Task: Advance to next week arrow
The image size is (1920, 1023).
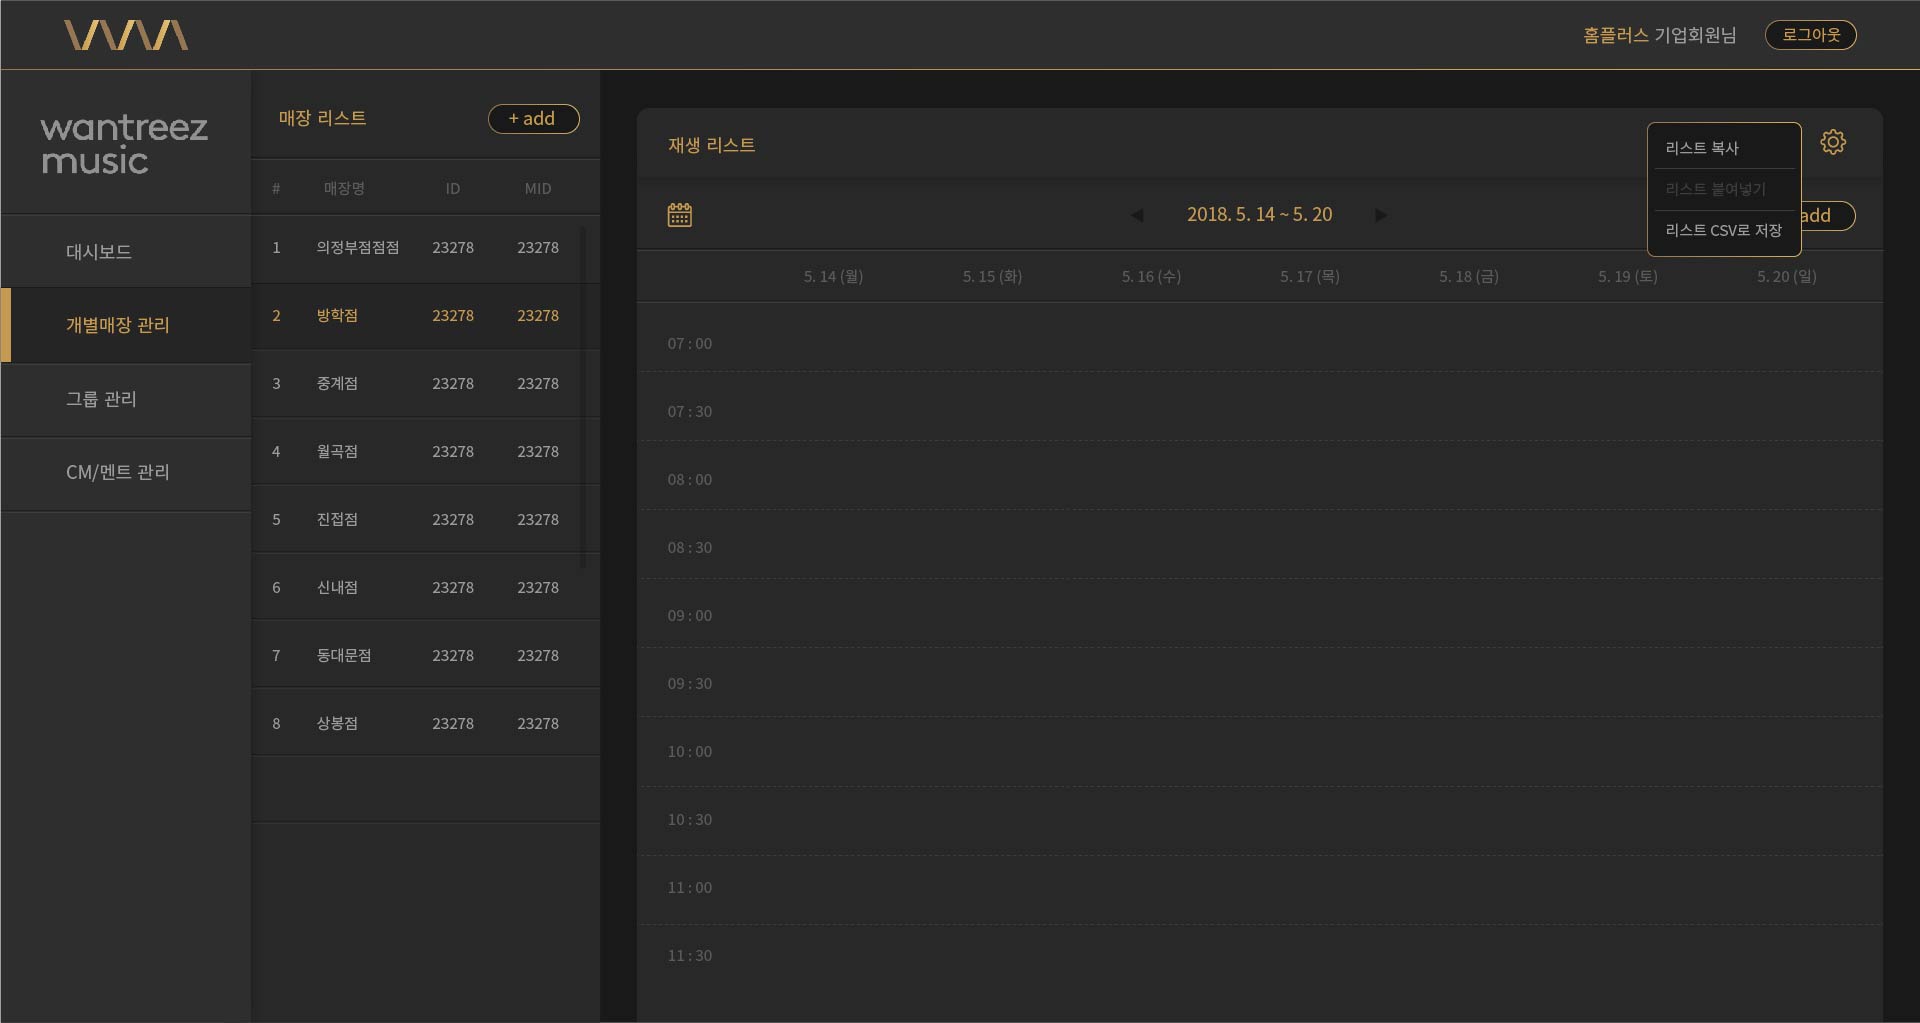Action: click(1381, 215)
